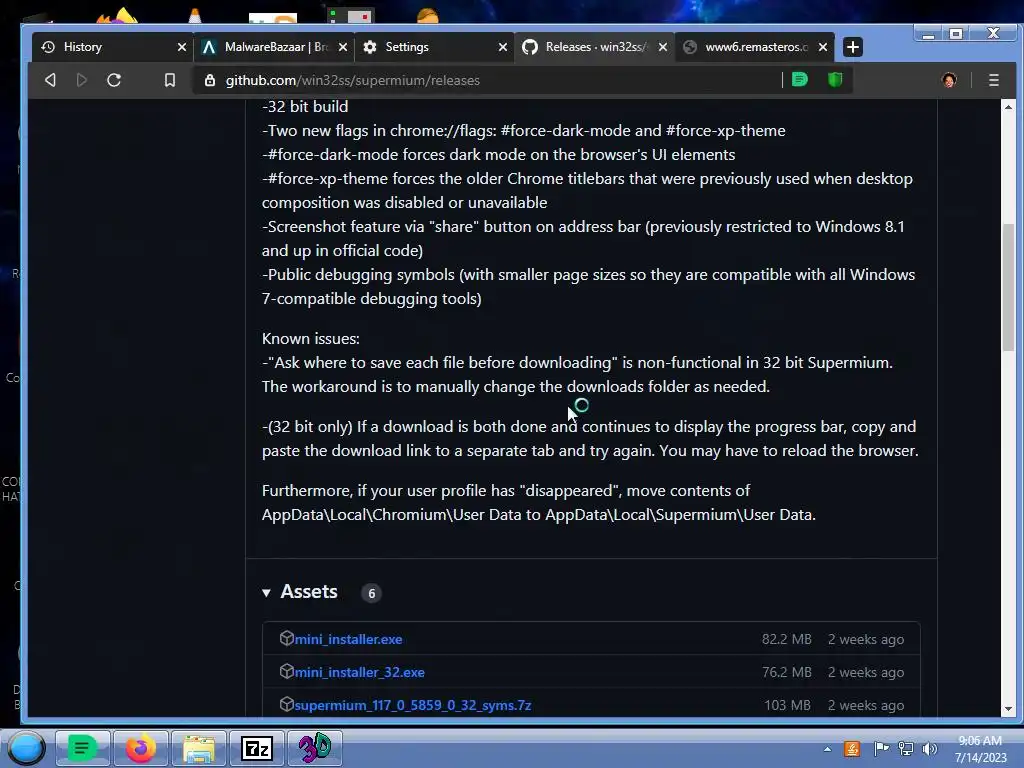
Task: Close the MalwareBazaar tab
Action: (343, 47)
